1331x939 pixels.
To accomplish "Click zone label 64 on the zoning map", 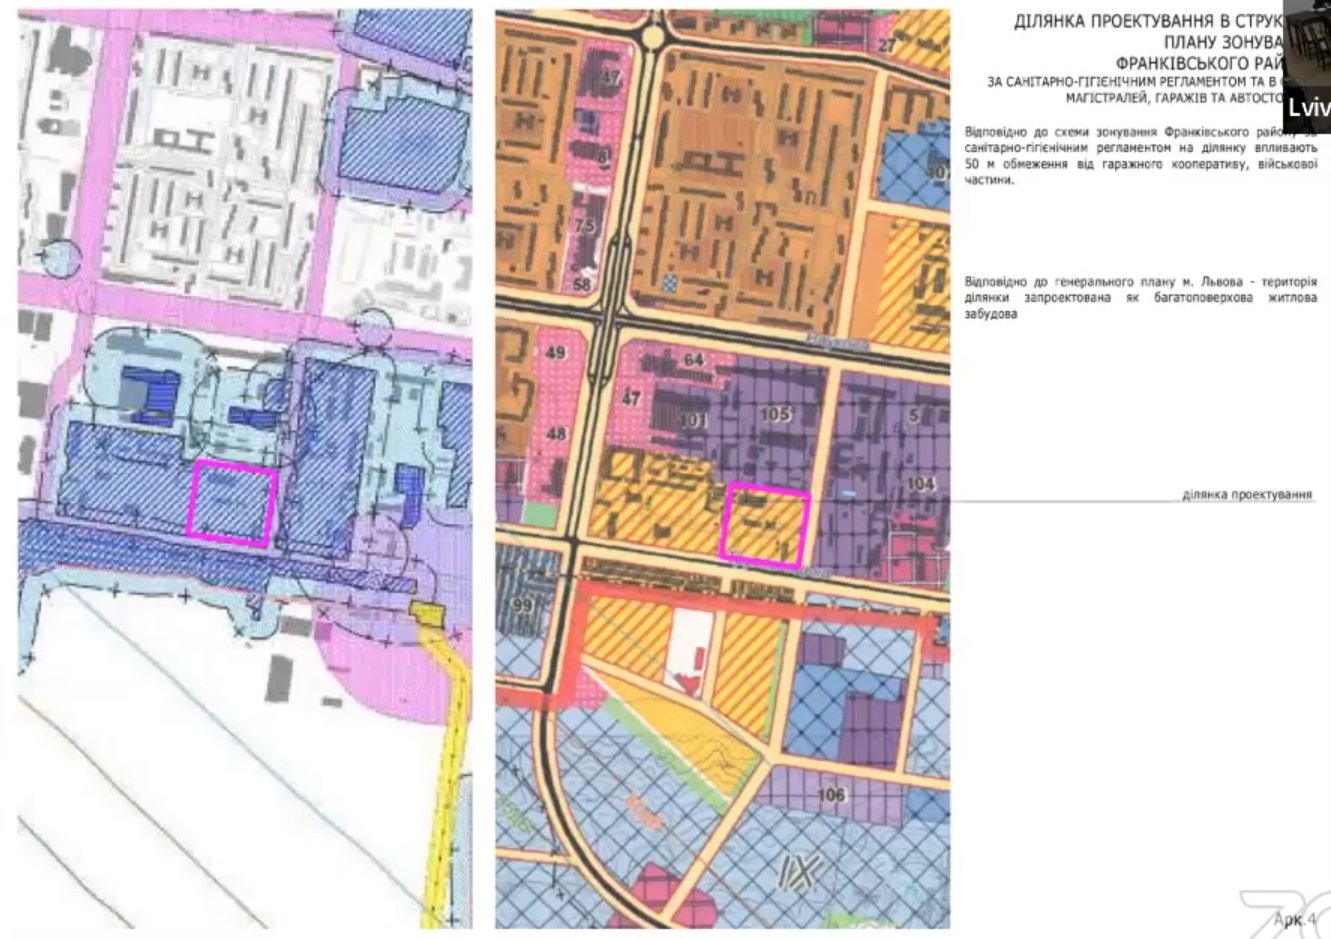I will (692, 360).
